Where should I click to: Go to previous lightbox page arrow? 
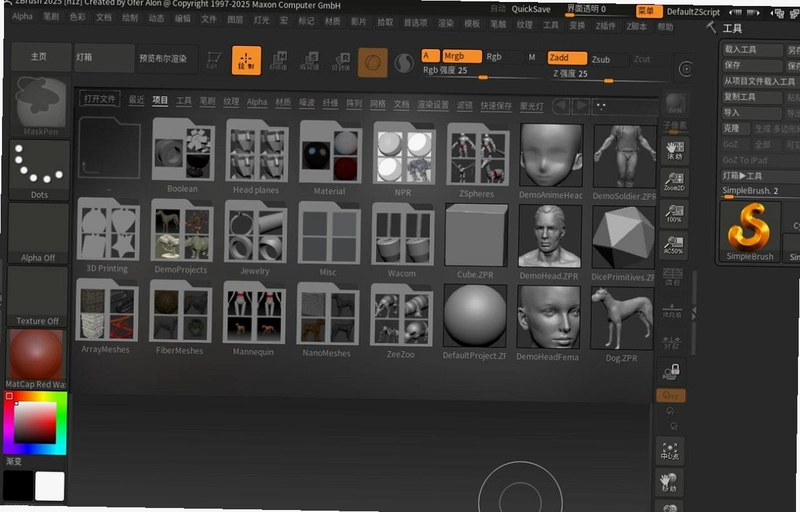tap(562, 106)
